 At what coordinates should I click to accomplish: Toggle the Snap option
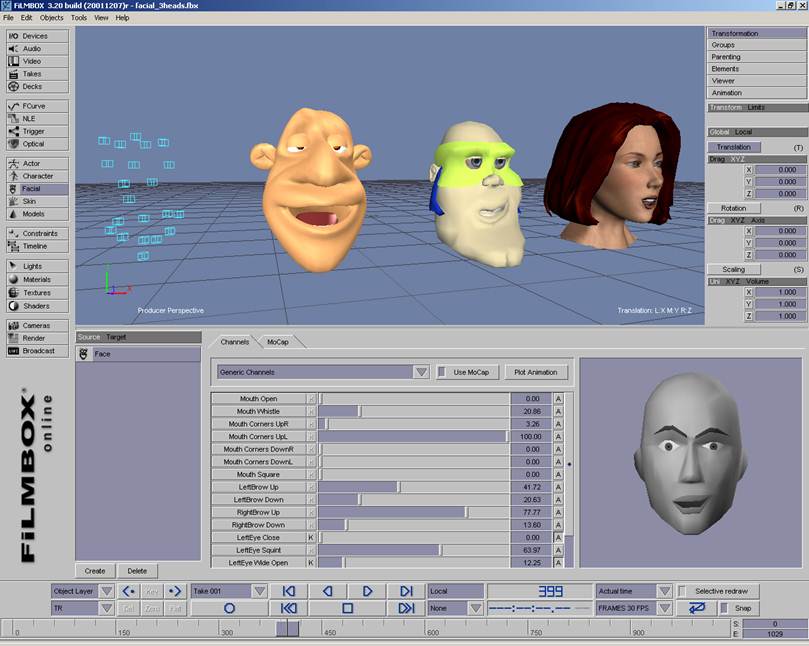click(x=724, y=608)
